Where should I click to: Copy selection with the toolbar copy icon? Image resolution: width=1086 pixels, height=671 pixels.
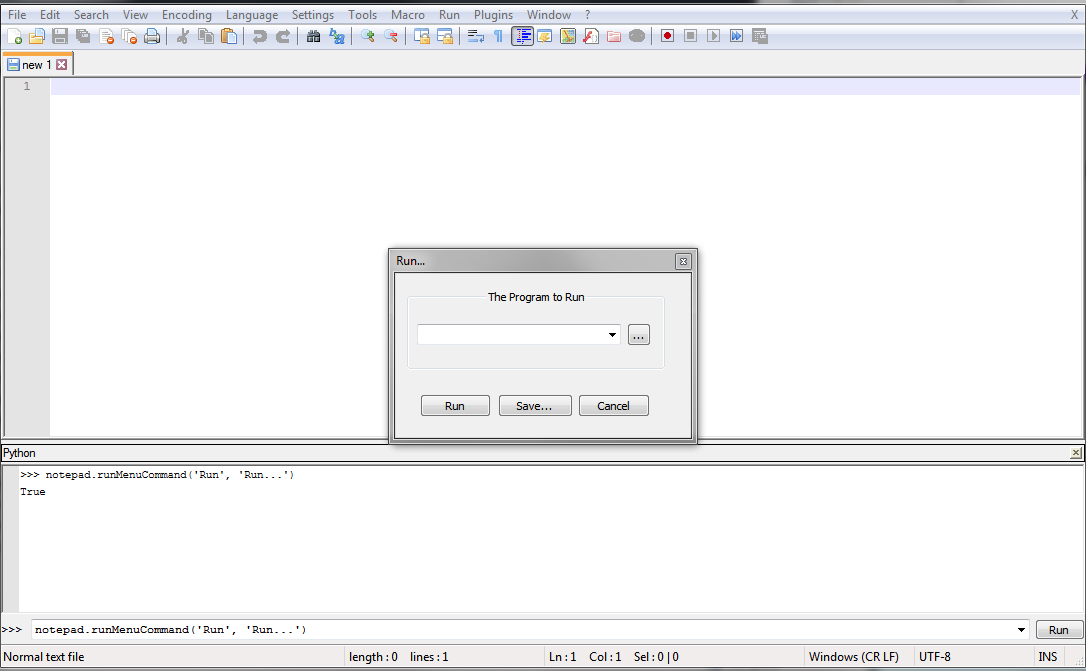tap(206, 37)
